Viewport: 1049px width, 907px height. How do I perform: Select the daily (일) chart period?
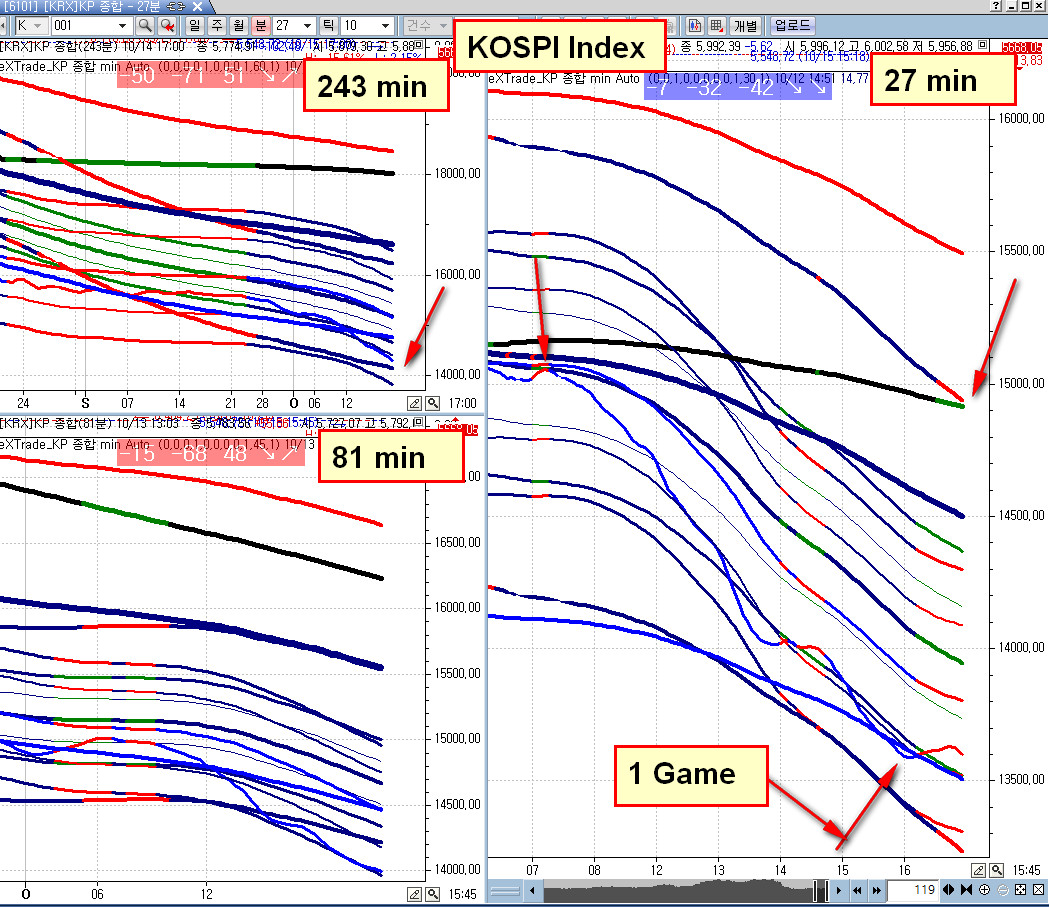194,25
